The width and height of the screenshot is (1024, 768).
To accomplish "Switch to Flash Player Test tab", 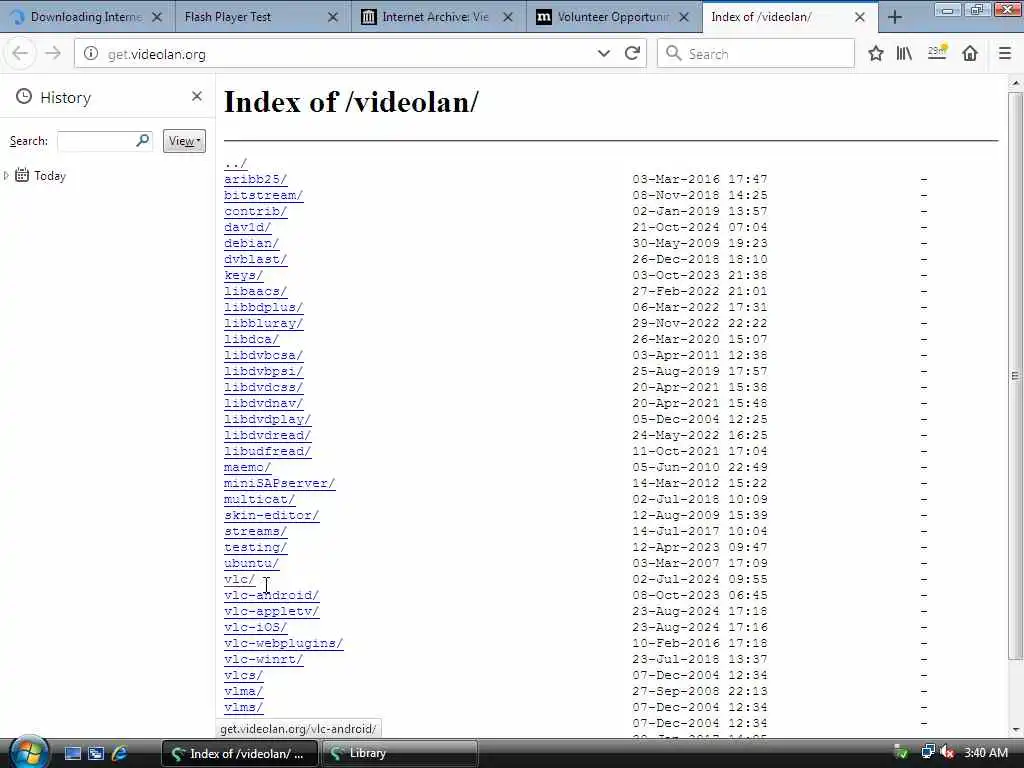I will tap(263, 17).
